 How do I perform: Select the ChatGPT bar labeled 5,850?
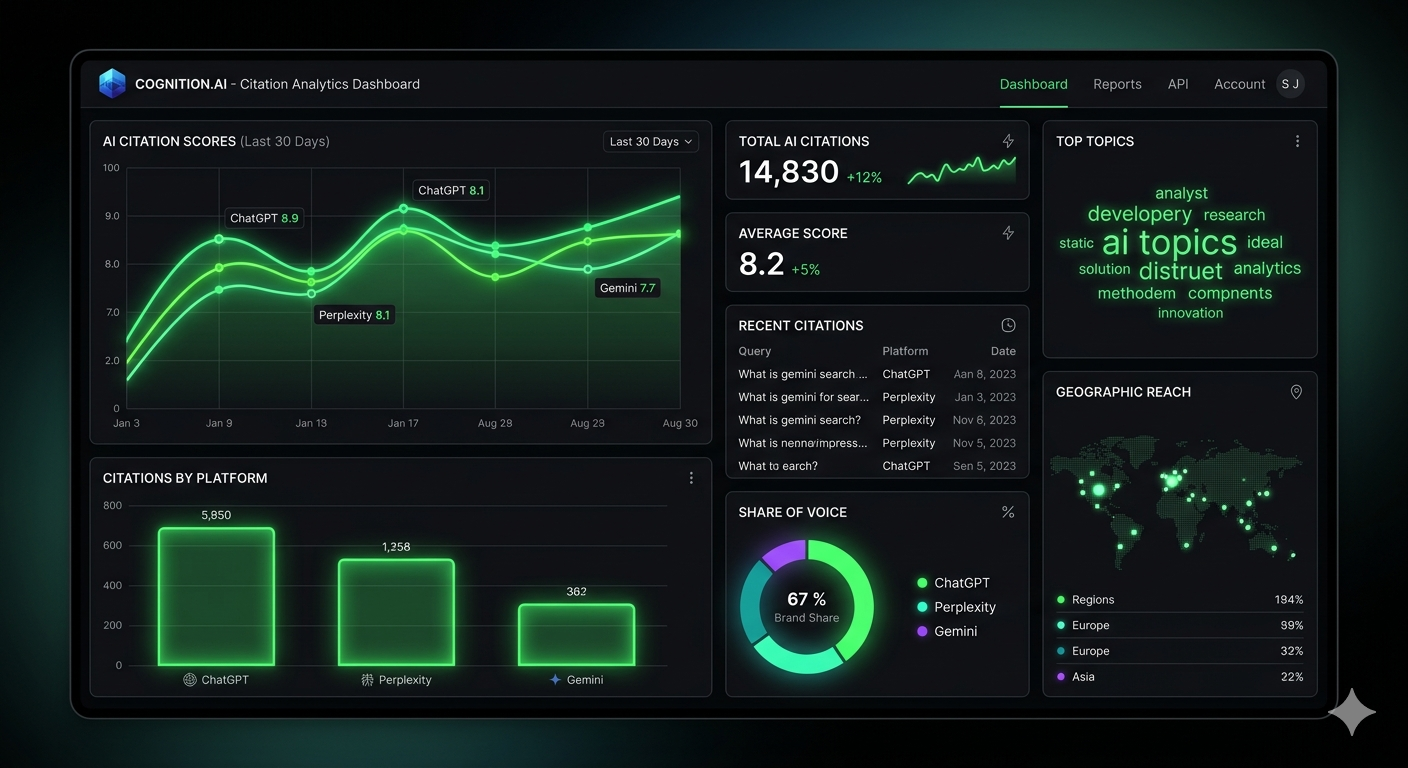click(x=216, y=596)
